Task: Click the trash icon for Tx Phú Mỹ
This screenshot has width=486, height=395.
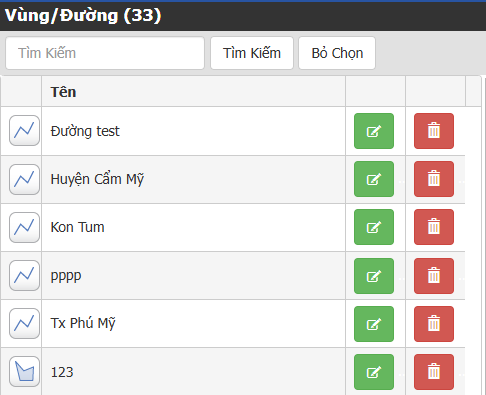Action: (x=434, y=324)
